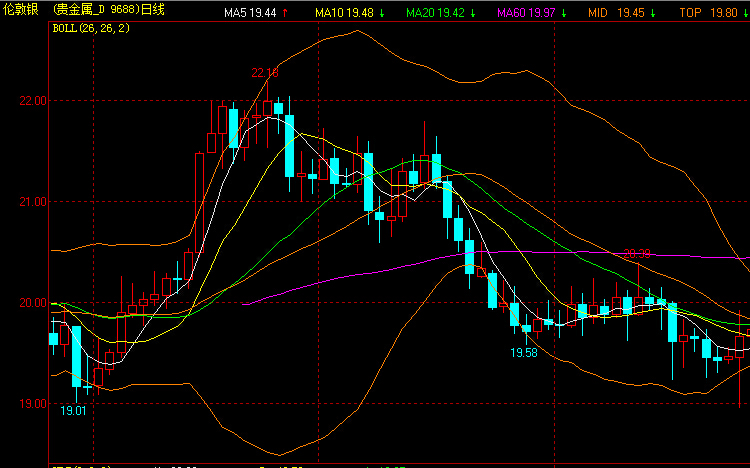
Task: Click the MA20 19.42 readout
Action: (x=435, y=13)
